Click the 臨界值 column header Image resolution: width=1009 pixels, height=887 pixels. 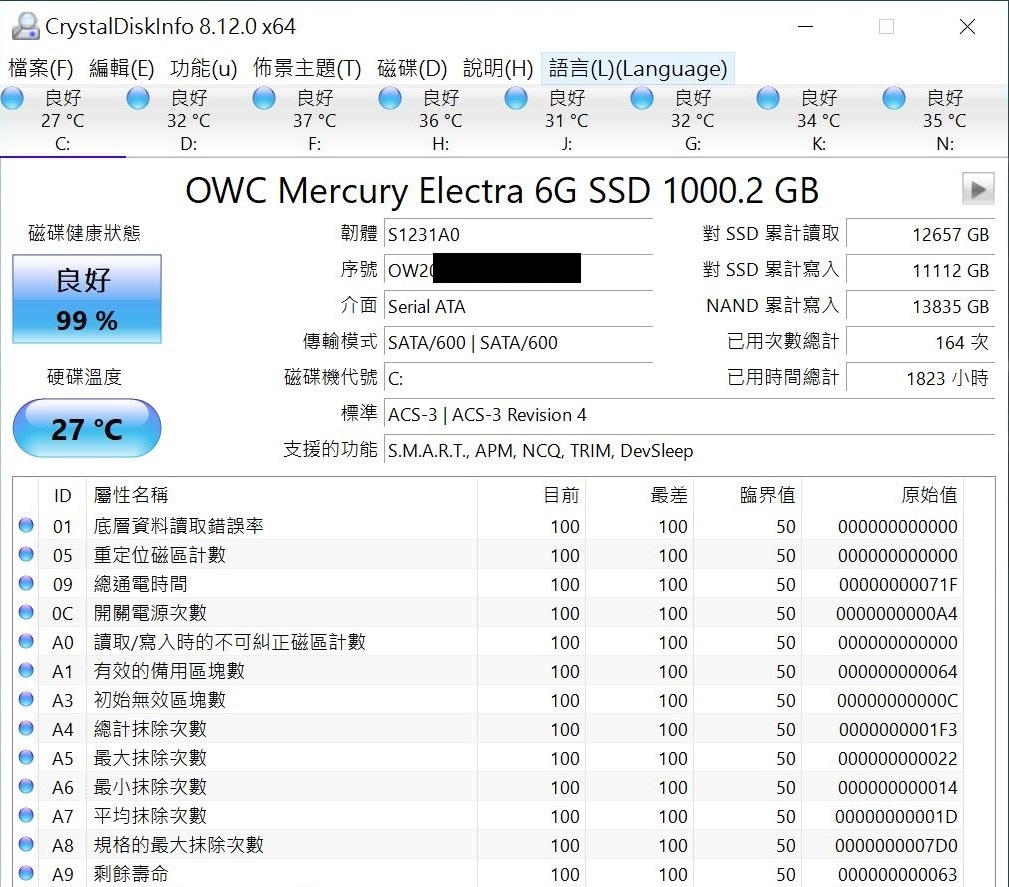pos(748,495)
